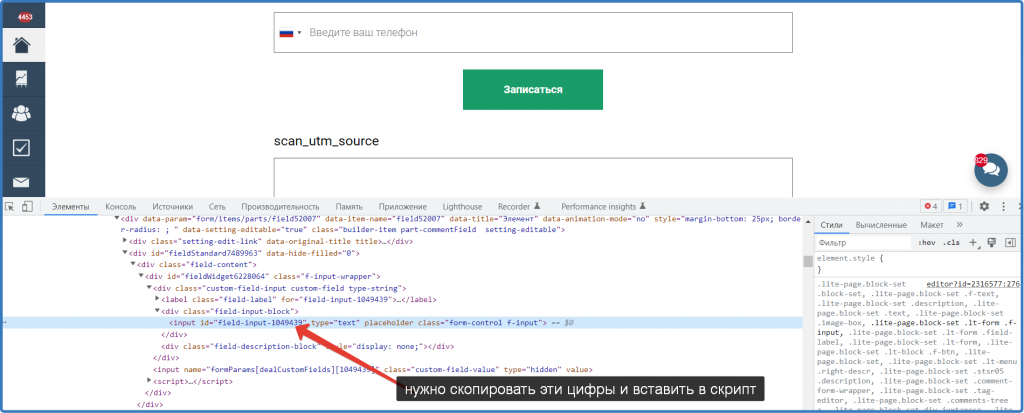Viewport: 1024px width, 413px height.
Task: Open the mail envelope sidebar icon
Action: pos(22,182)
